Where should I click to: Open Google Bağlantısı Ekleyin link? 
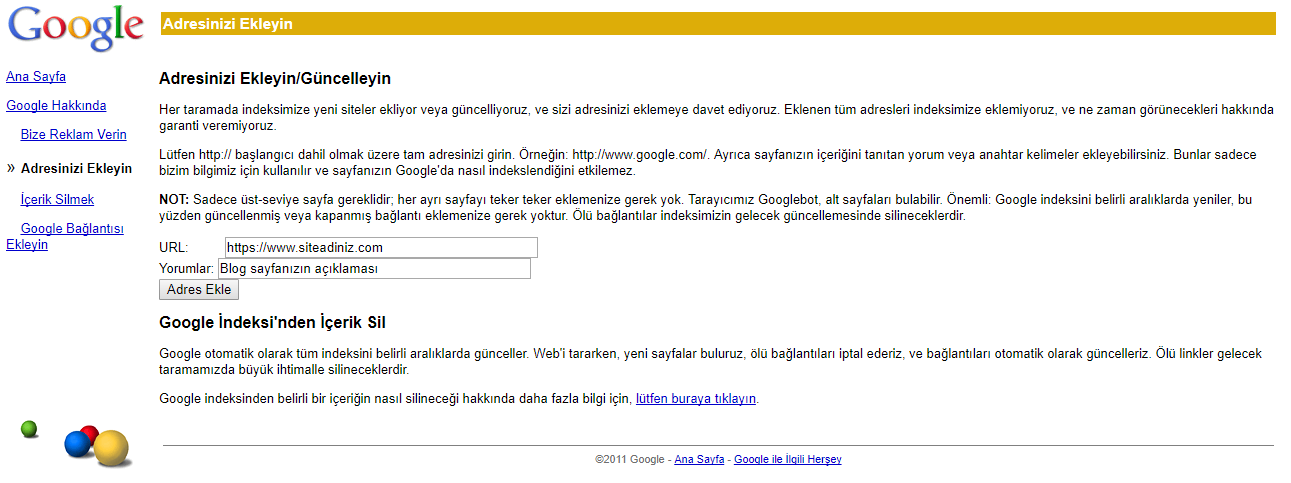(65, 237)
